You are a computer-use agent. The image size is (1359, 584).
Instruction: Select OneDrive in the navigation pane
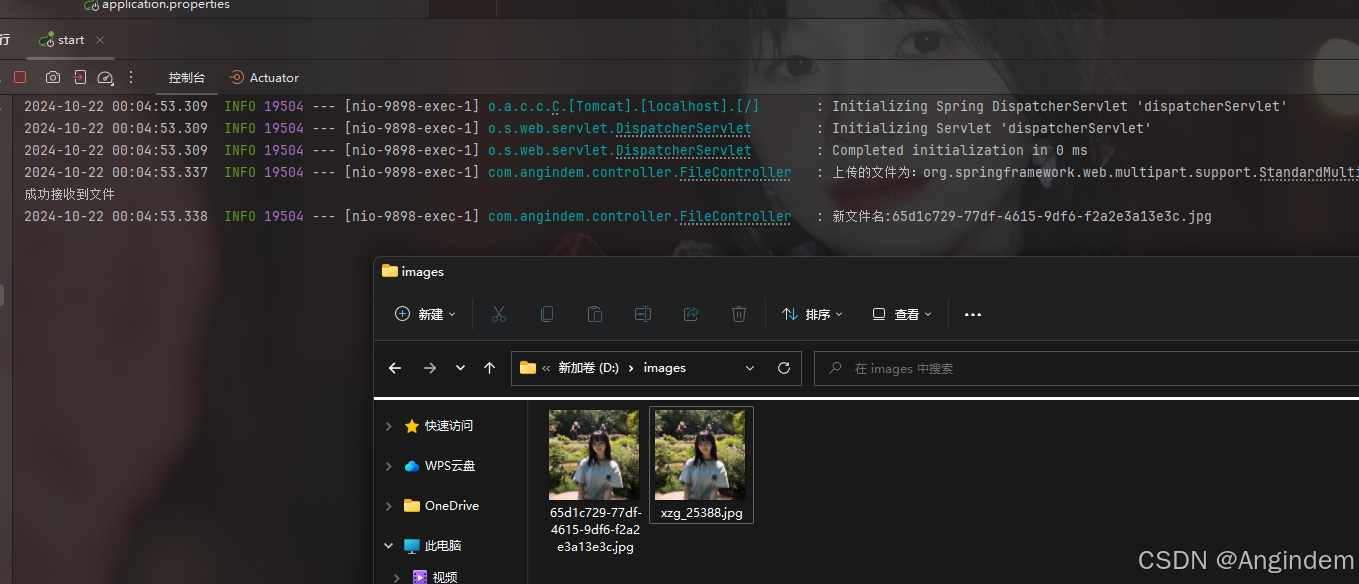tap(441, 506)
